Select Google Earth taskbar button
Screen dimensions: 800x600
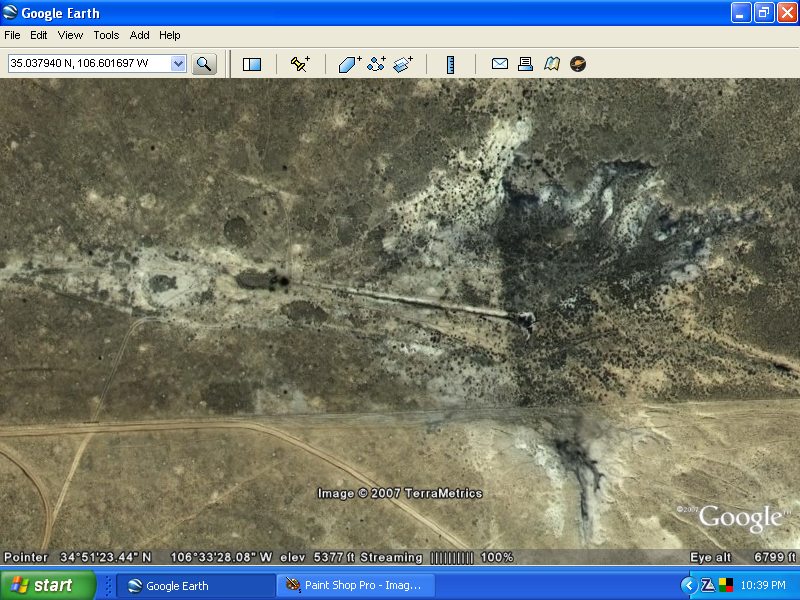196,586
